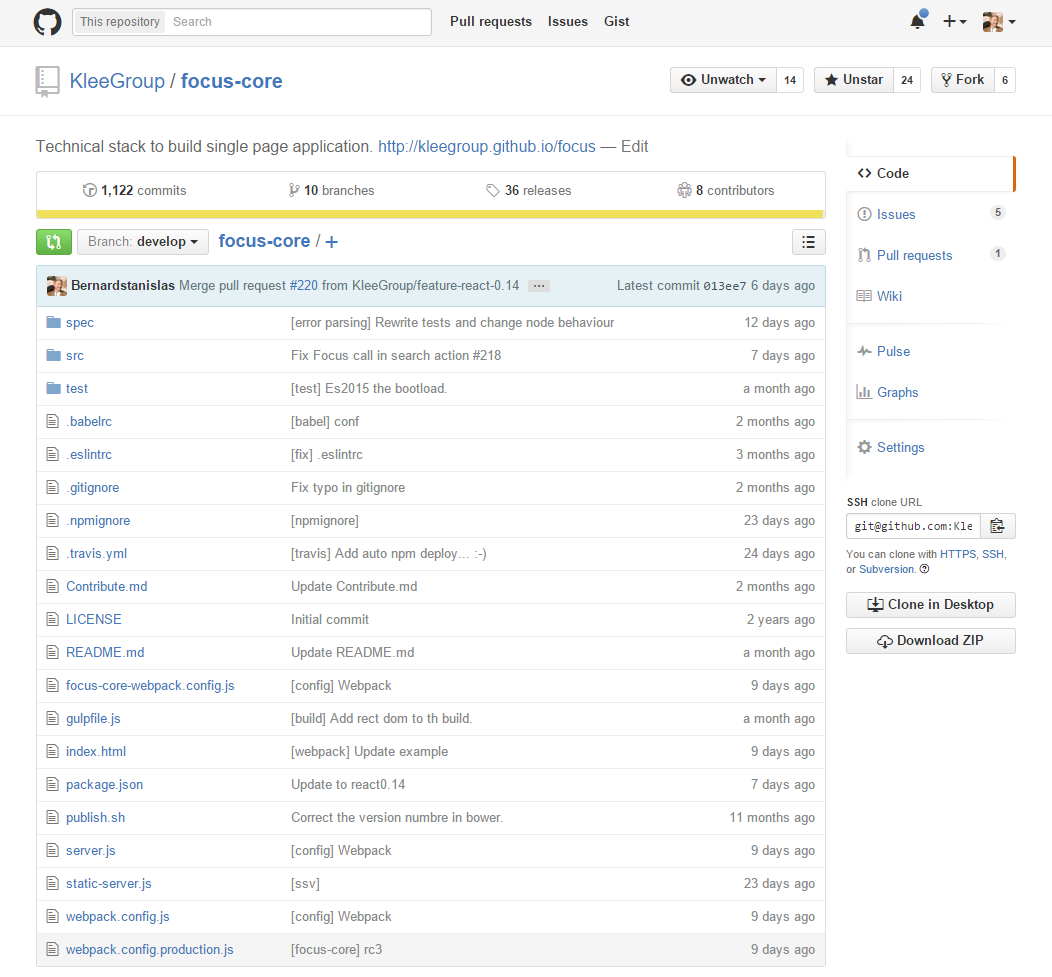1052x977 pixels.
Task: Click the Bernardstanislas avatar in the commit bar
Action: [x=57, y=286]
